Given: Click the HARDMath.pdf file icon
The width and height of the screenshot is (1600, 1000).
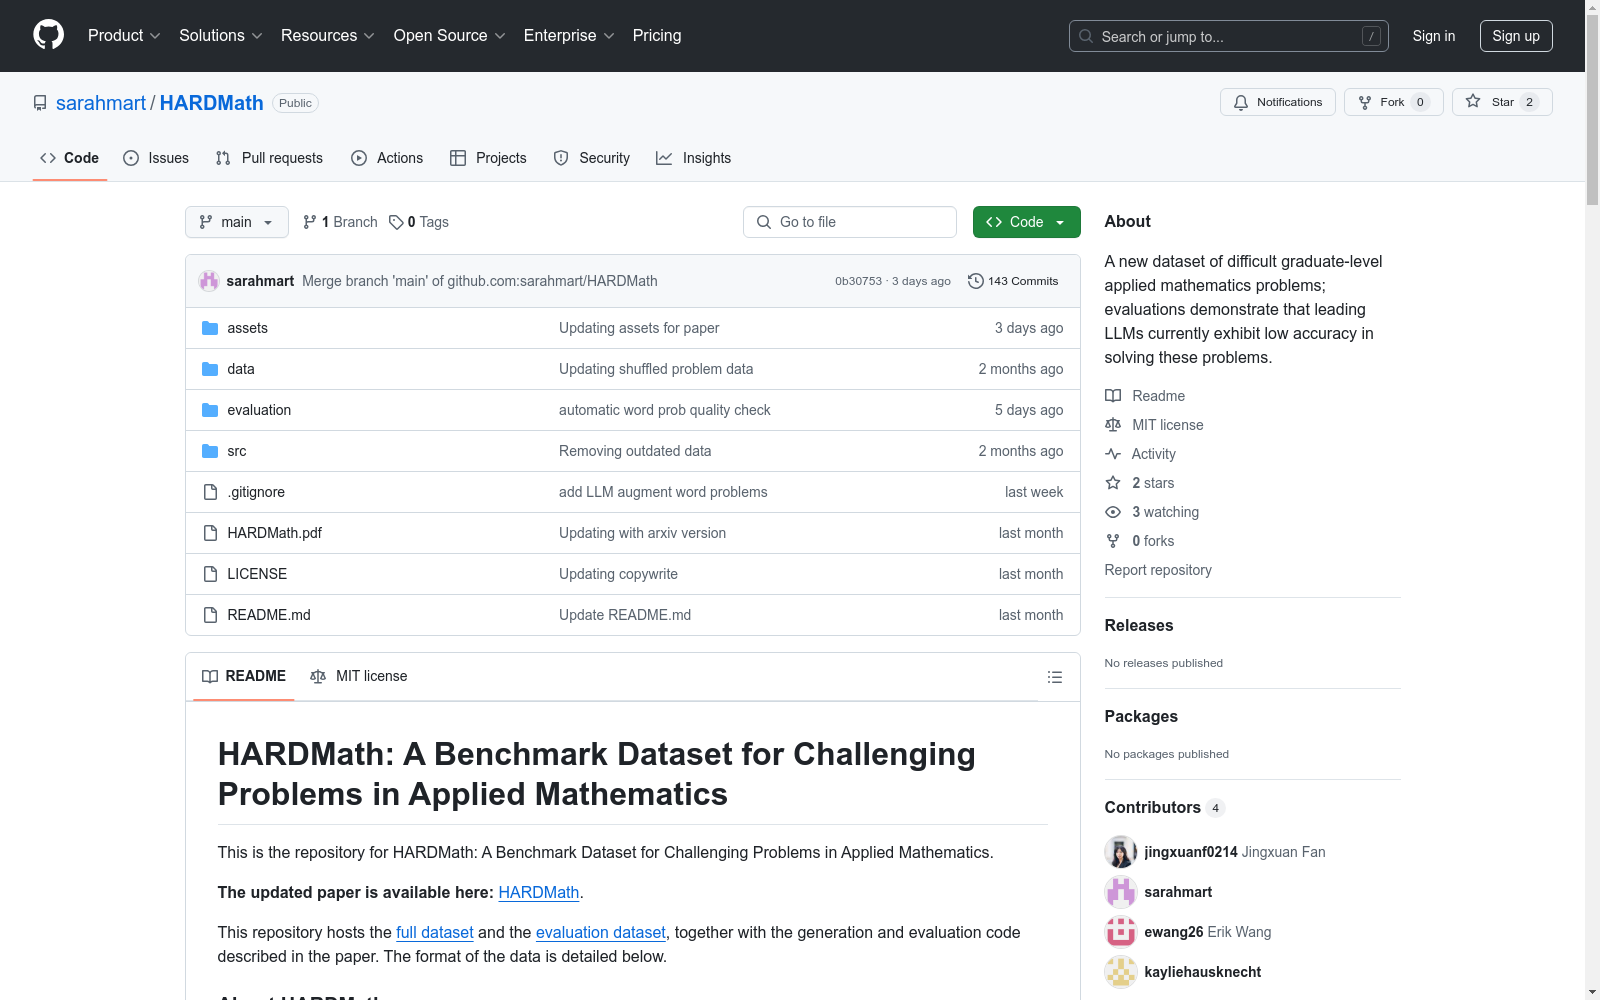Looking at the screenshot, I should tap(210, 533).
